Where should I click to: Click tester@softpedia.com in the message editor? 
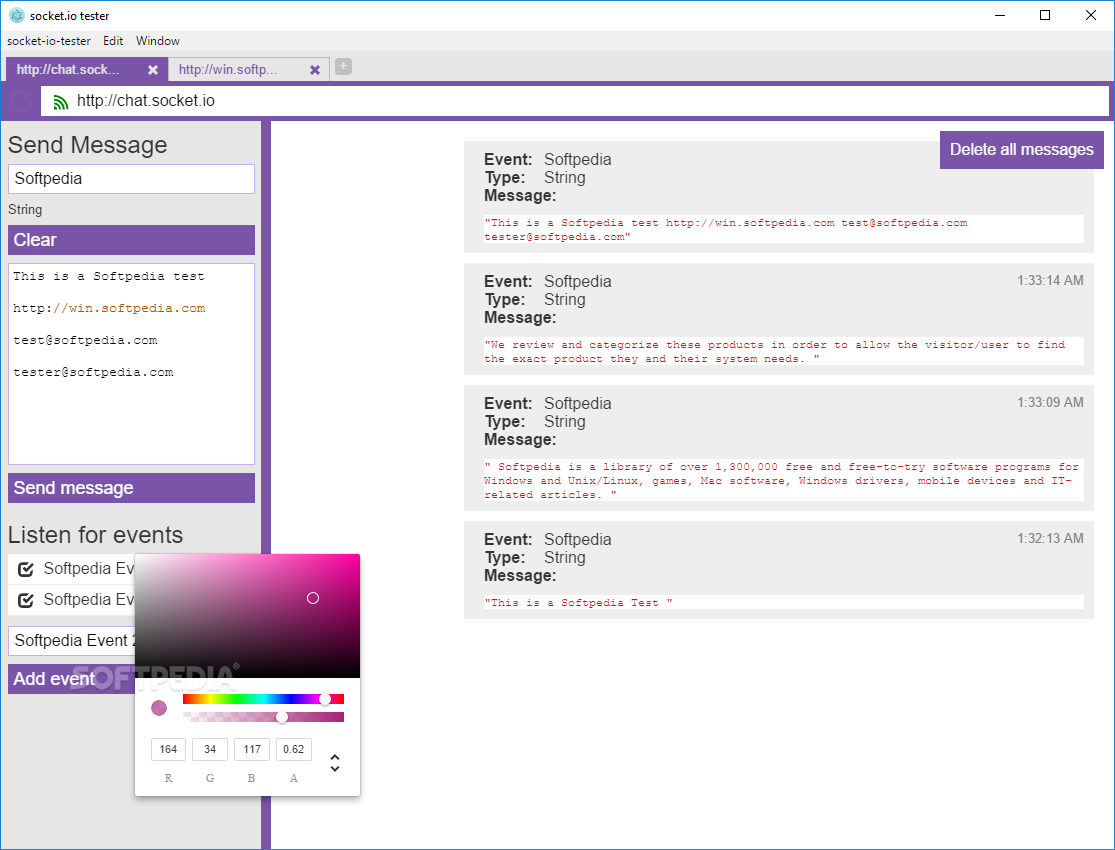click(x=93, y=373)
